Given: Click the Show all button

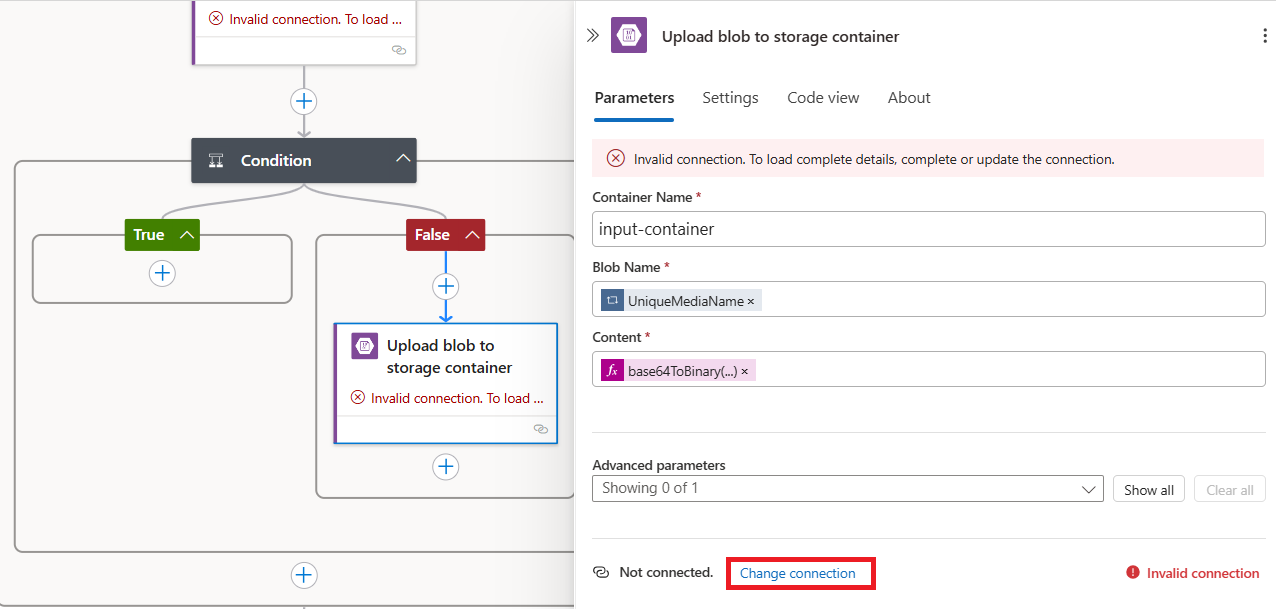Looking at the screenshot, I should [x=1149, y=490].
